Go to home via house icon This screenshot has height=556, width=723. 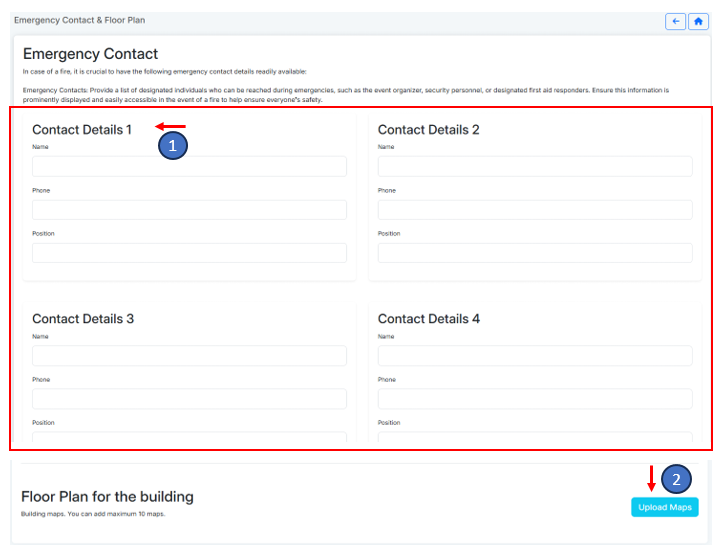point(698,21)
